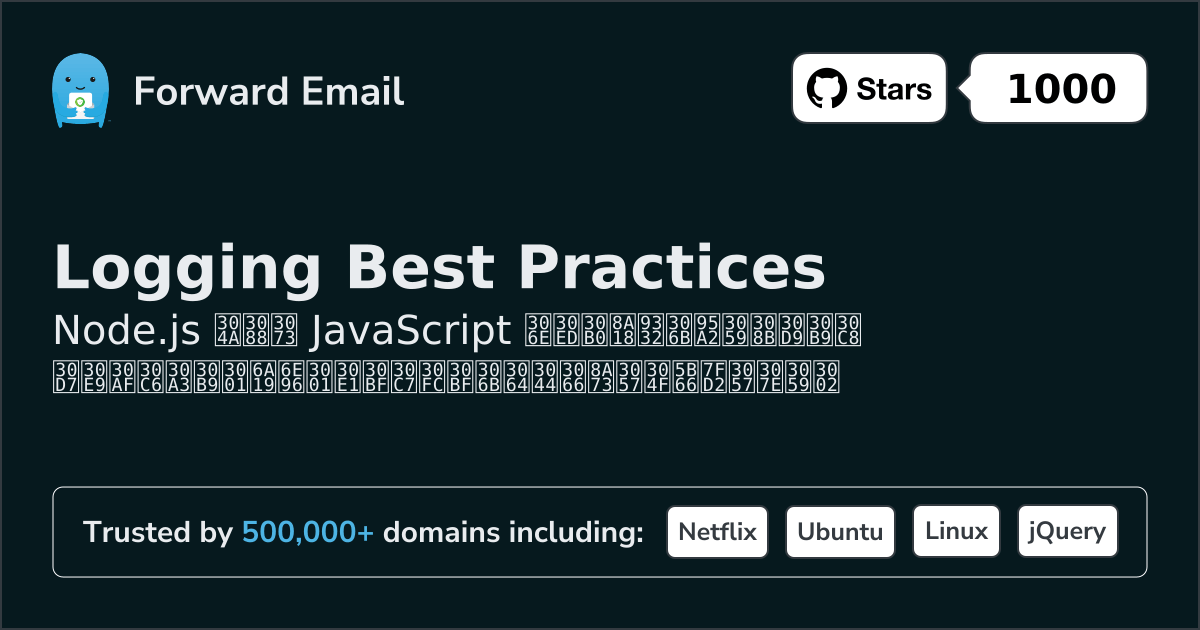The height and width of the screenshot is (630, 1200).
Task: Pick the Linux badge
Action: coord(956,532)
